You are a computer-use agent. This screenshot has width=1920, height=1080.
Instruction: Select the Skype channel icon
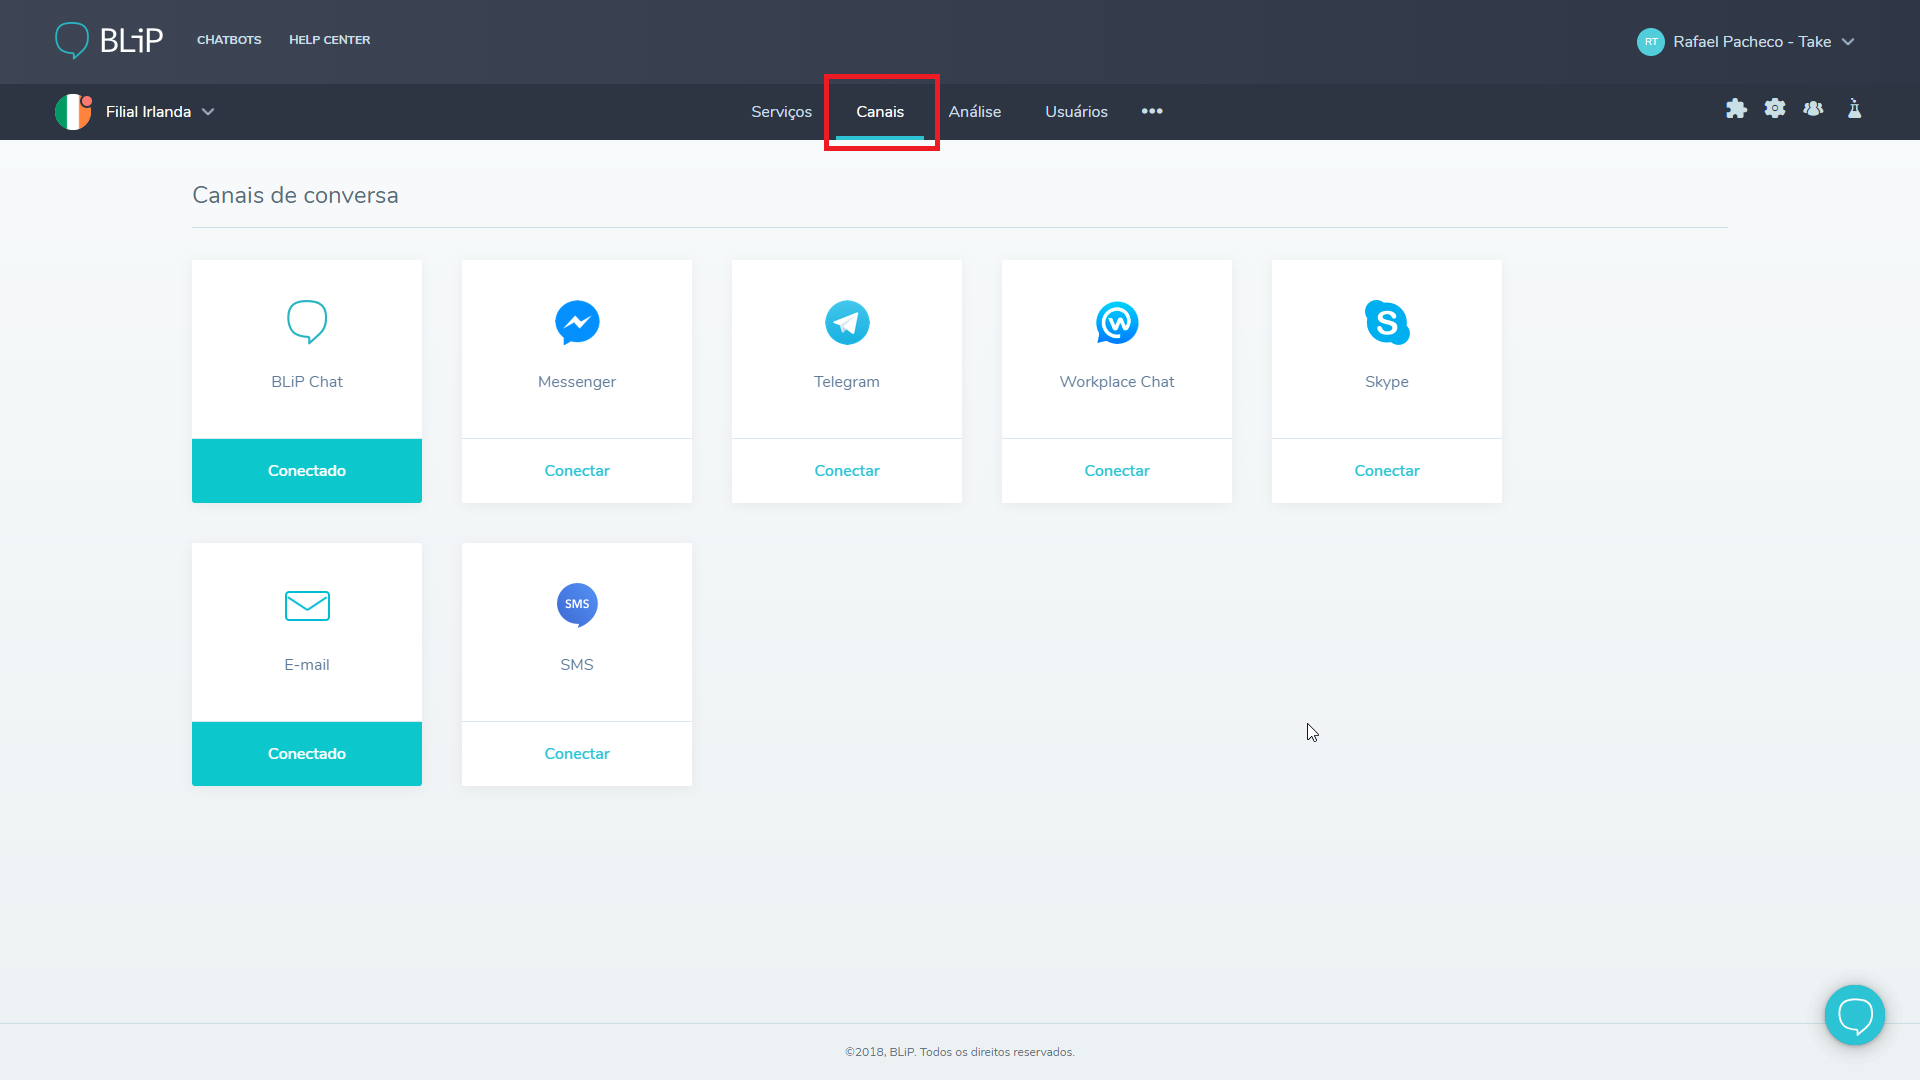click(1387, 322)
